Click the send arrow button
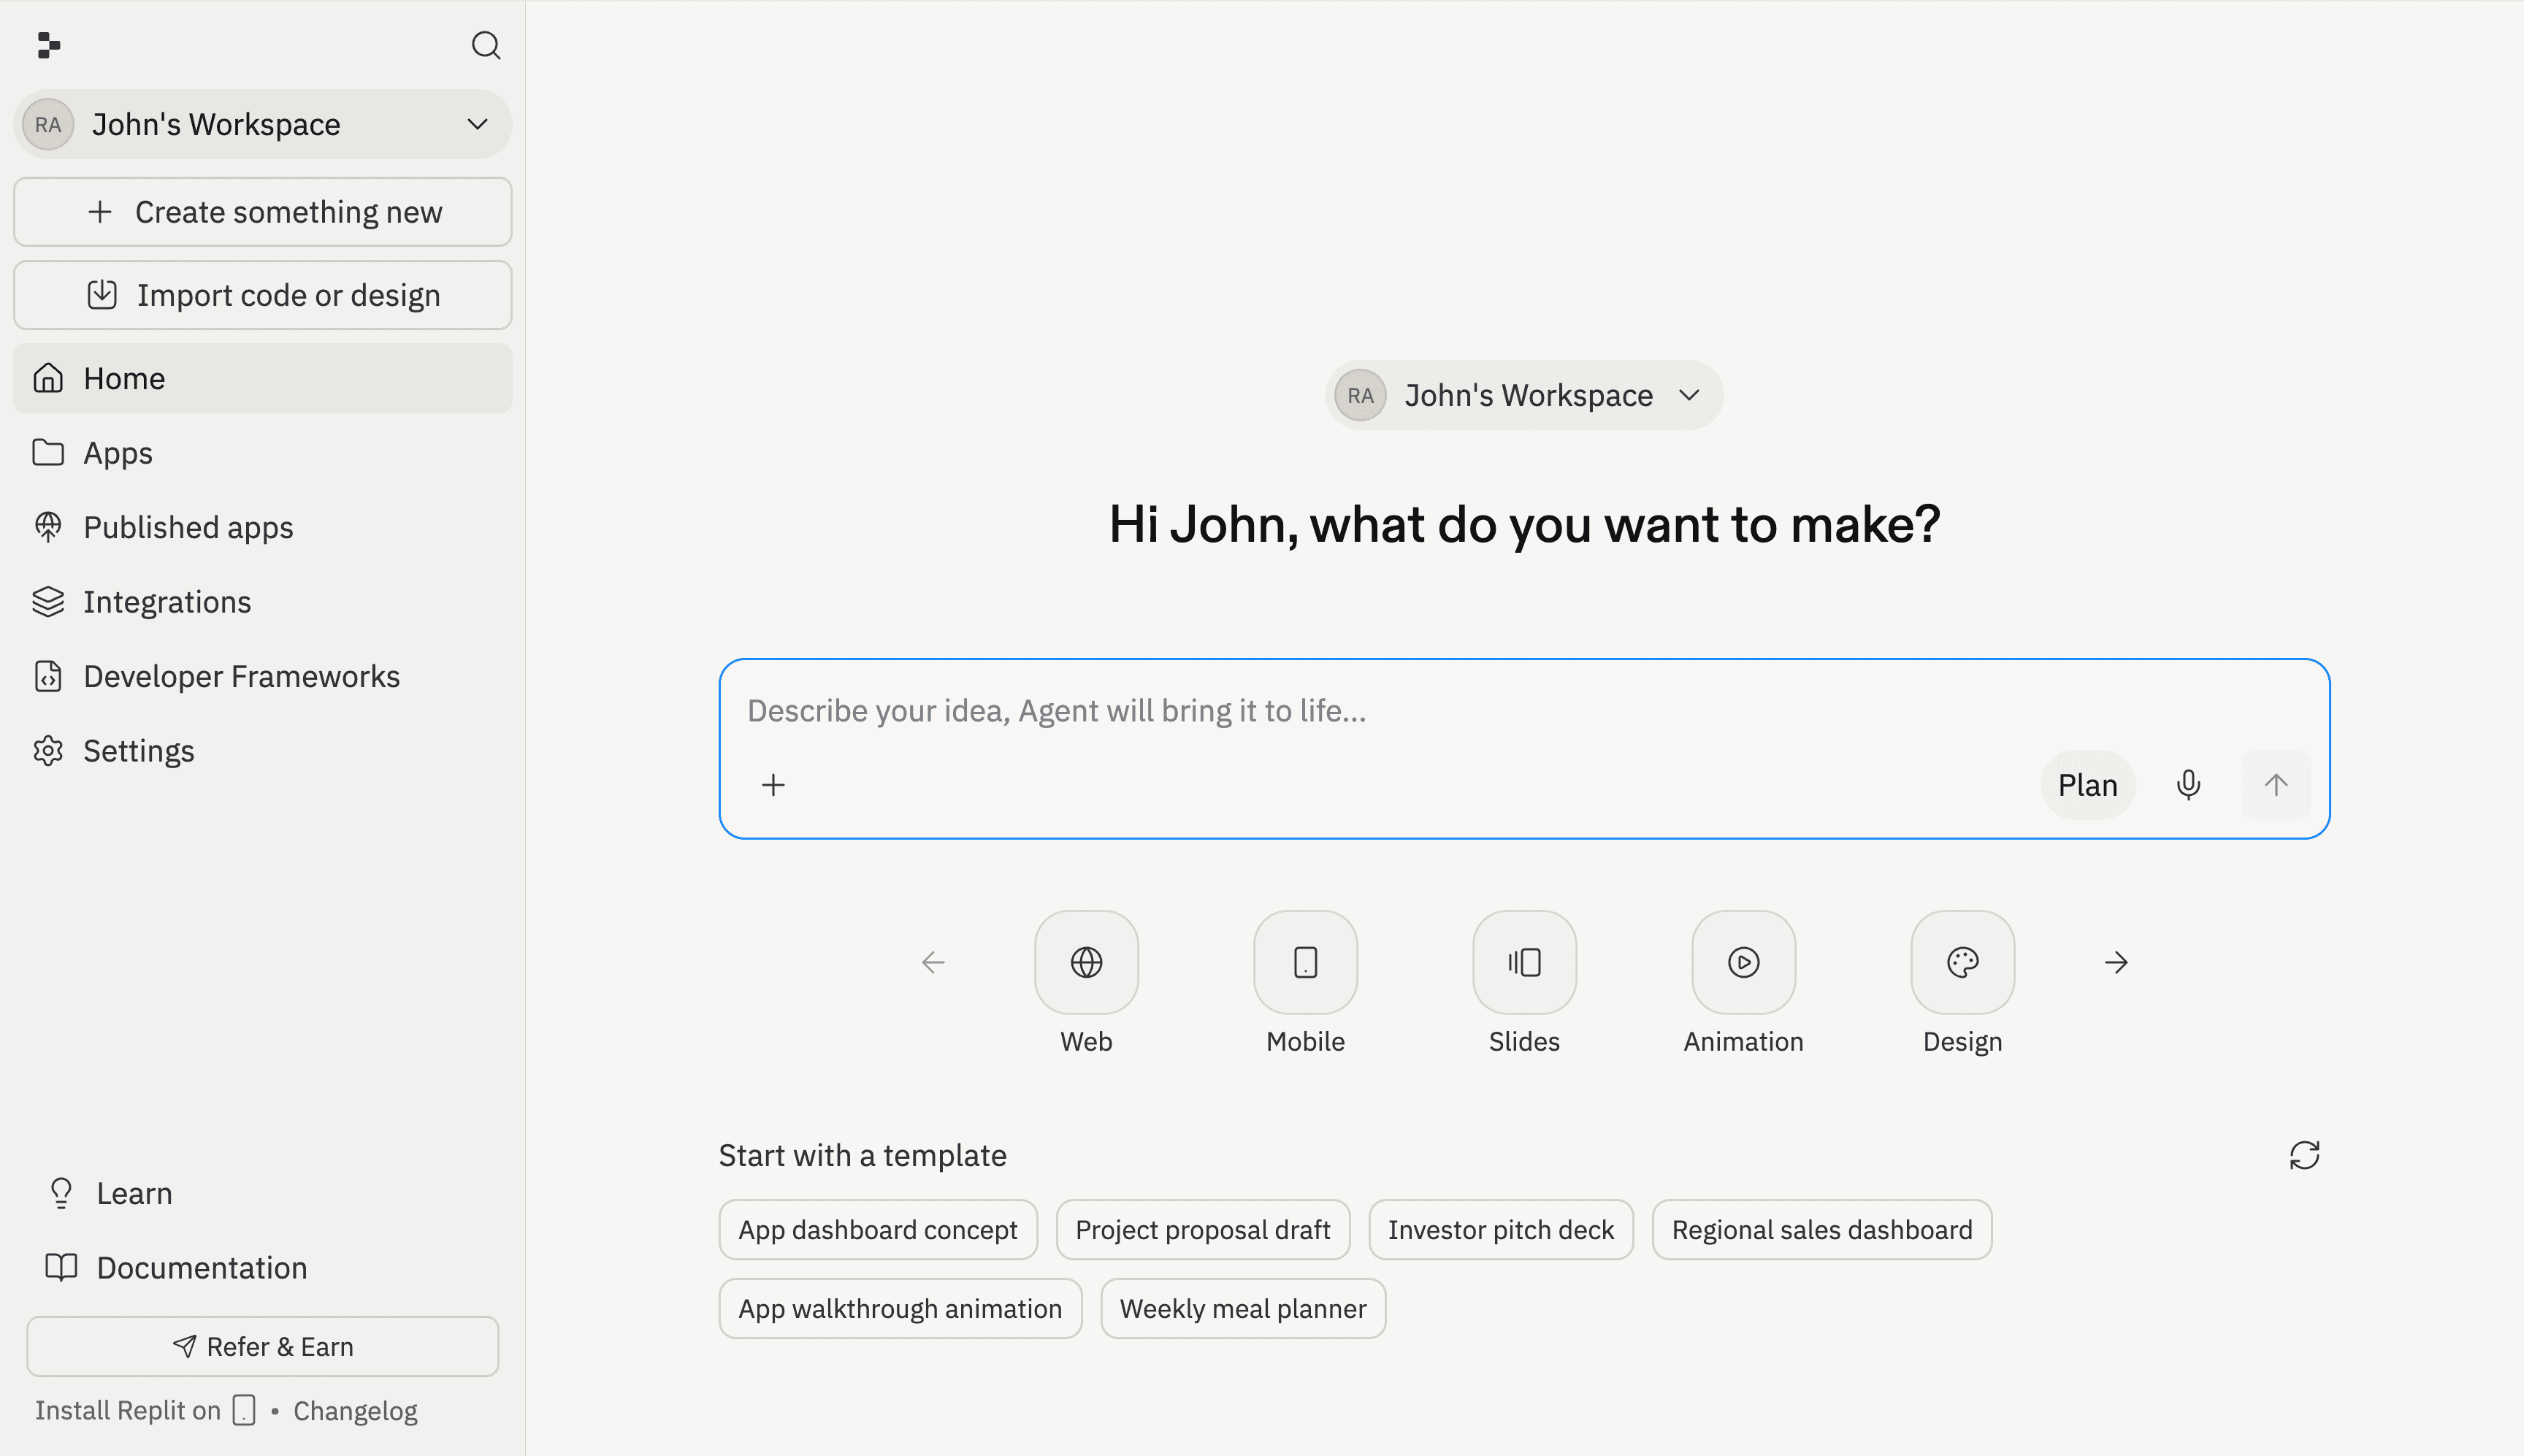 [2275, 785]
